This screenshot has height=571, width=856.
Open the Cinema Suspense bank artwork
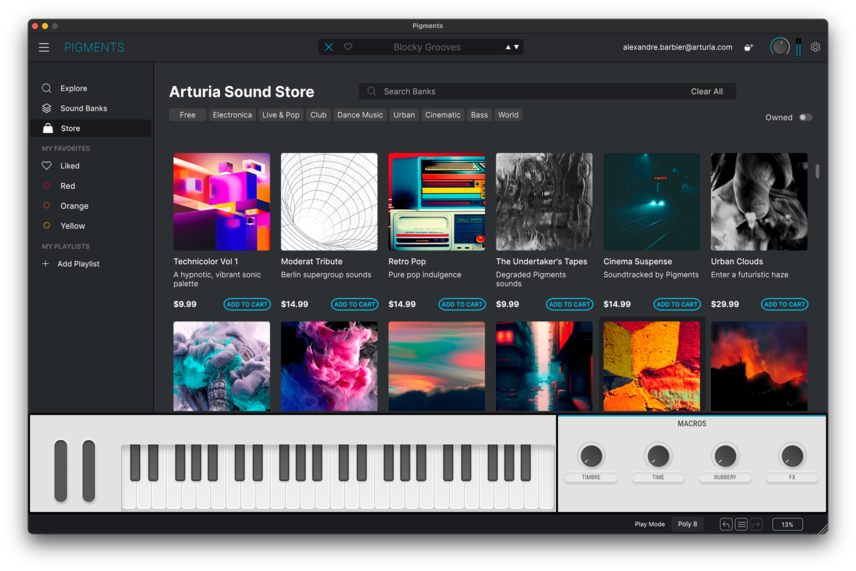pyautogui.click(x=652, y=201)
